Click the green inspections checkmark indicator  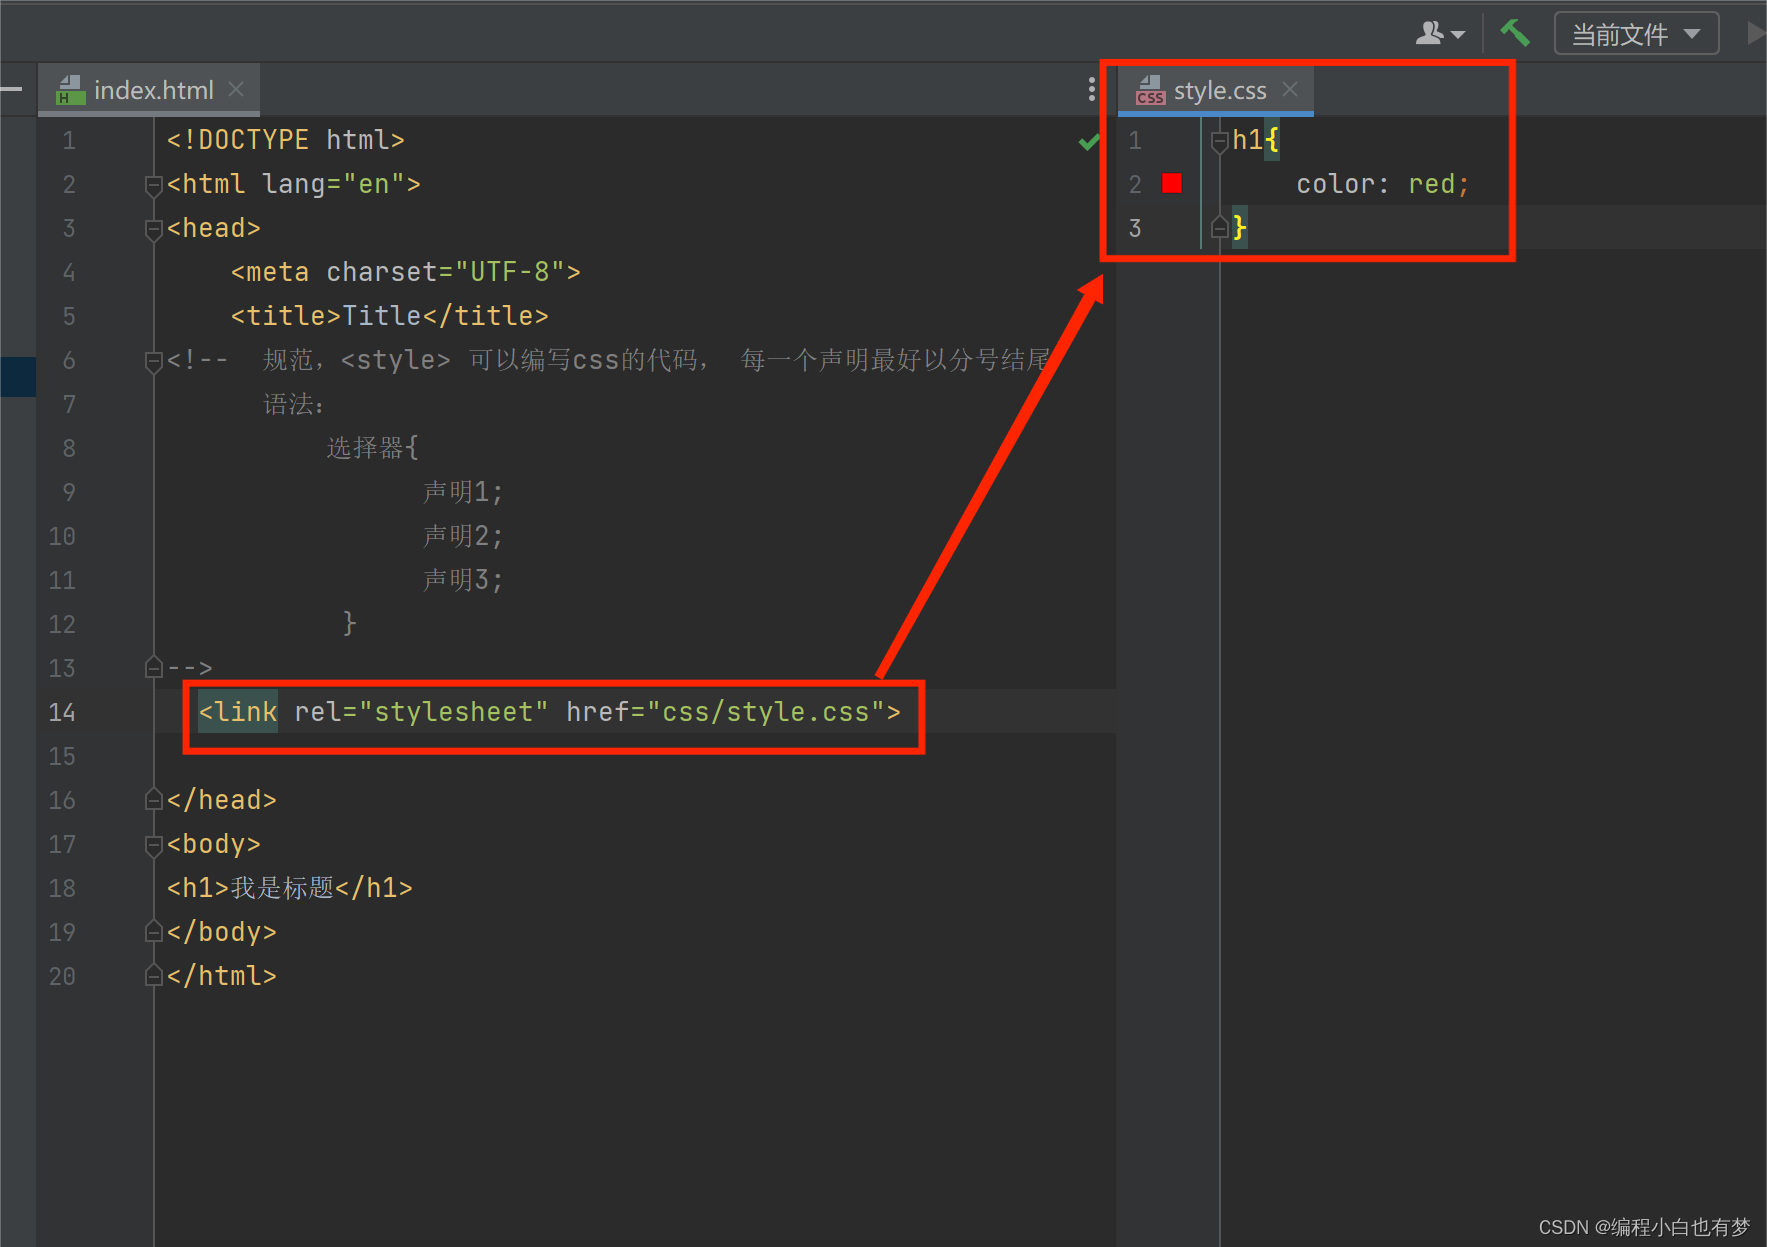tap(1088, 140)
